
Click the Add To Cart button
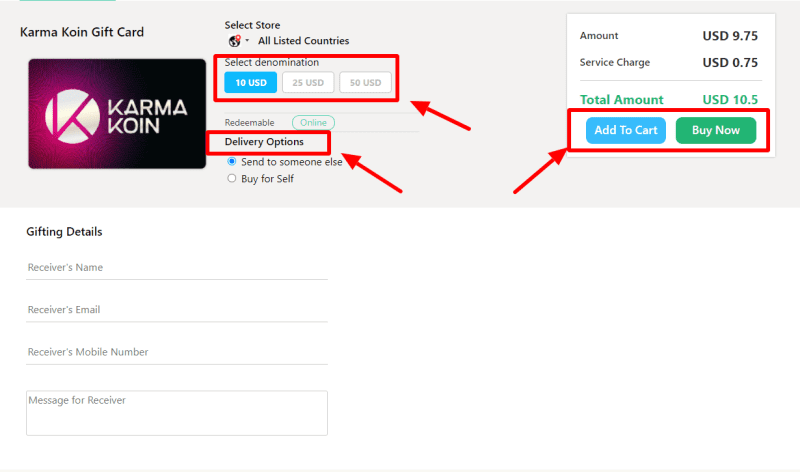pyautogui.click(x=626, y=130)
